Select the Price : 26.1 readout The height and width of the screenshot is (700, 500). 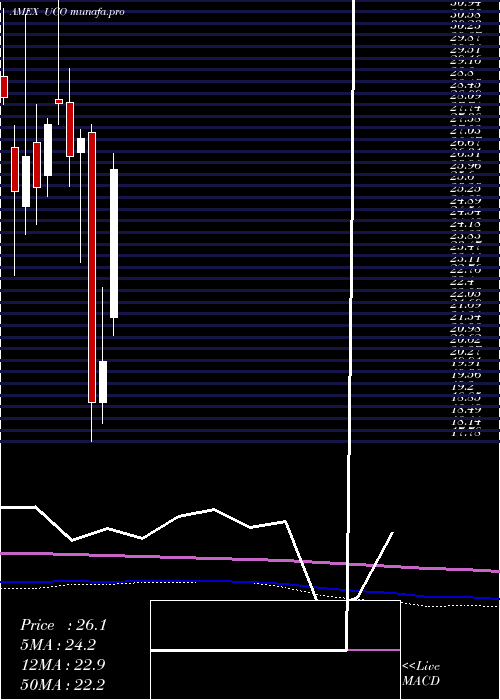click(x=63, y=625)
